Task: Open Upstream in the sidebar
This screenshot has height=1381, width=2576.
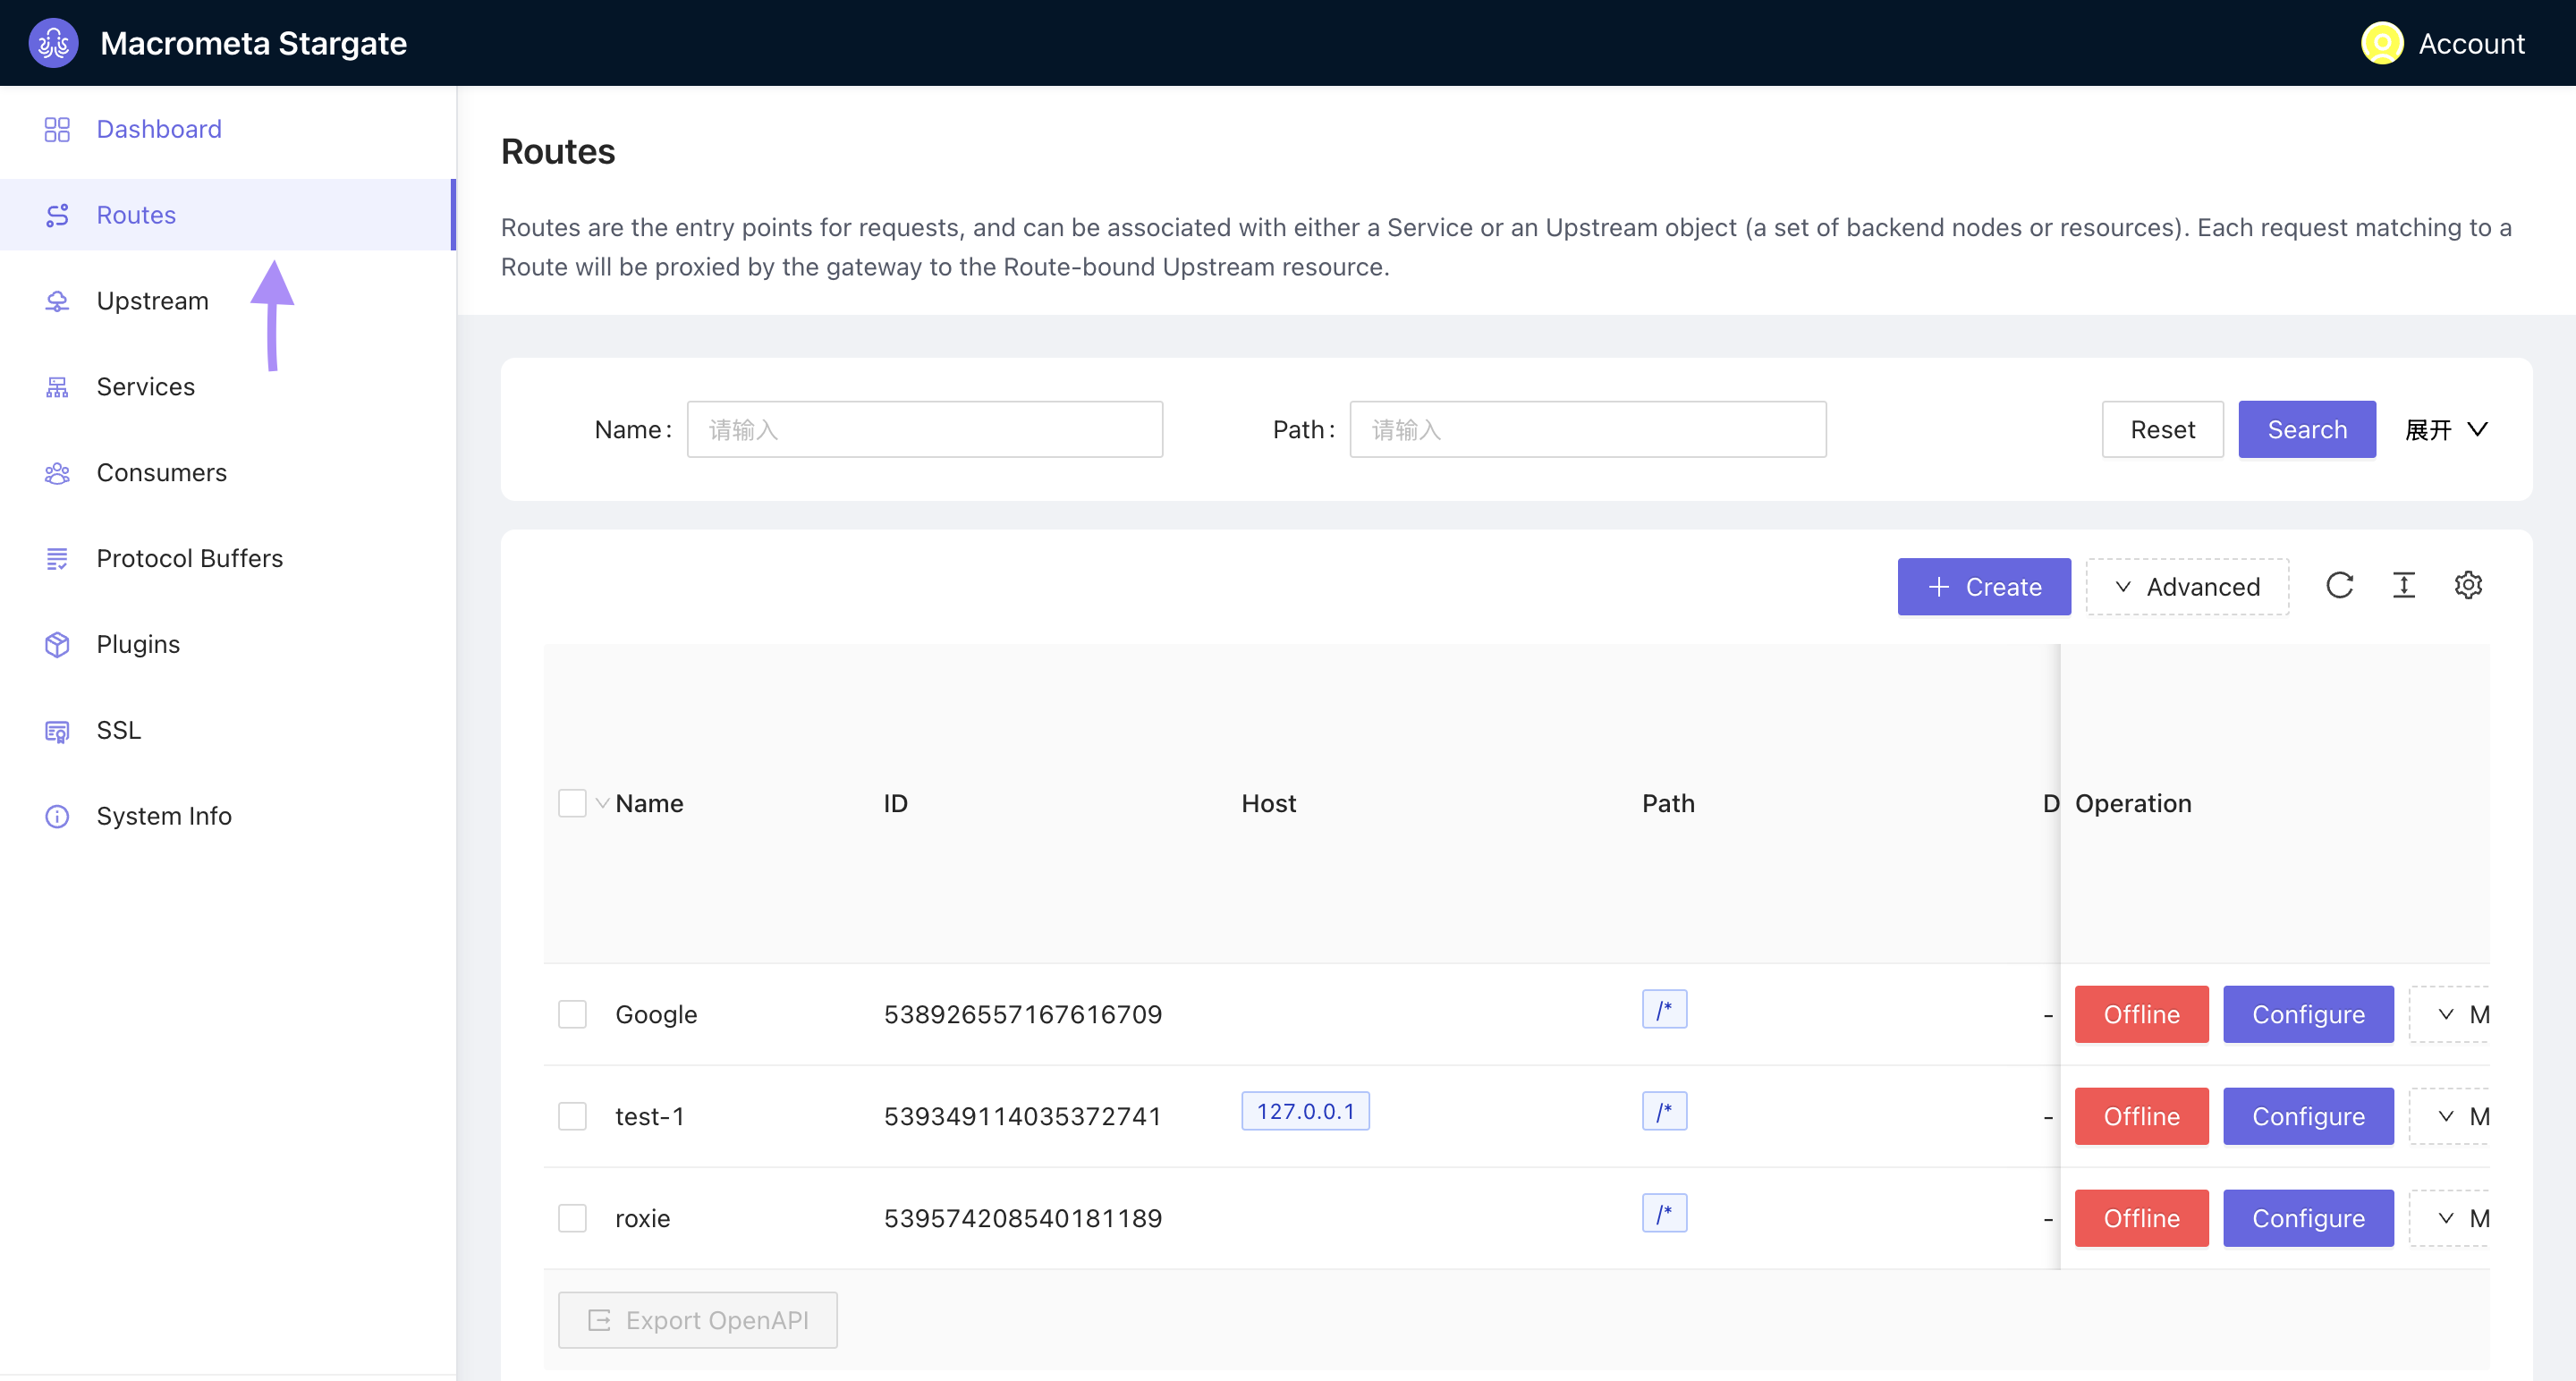Action: coord(152,301)
